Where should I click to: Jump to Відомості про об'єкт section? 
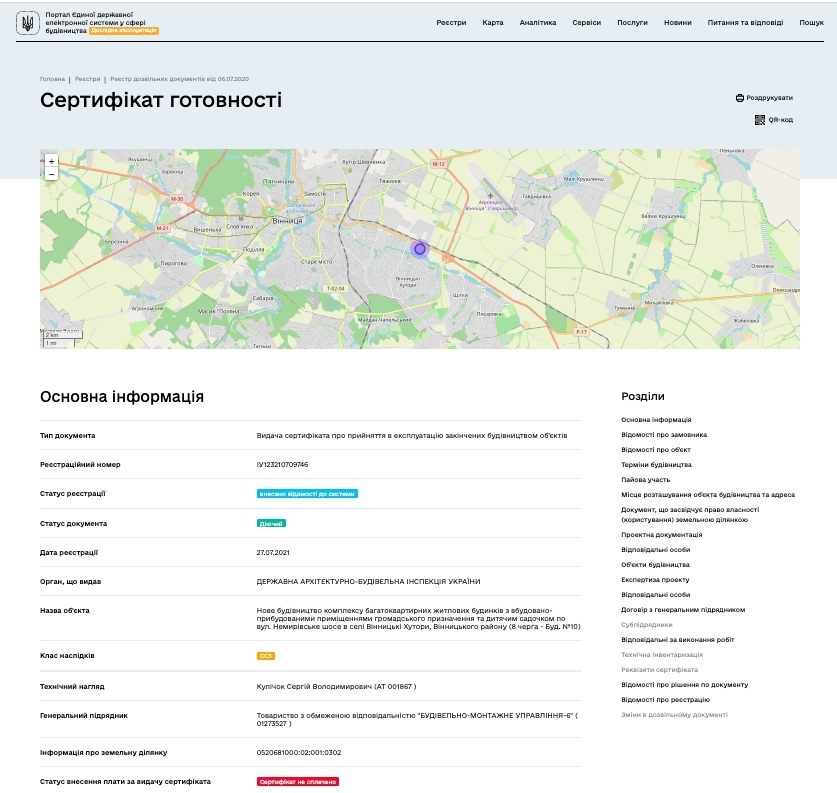tap(656, 449)
